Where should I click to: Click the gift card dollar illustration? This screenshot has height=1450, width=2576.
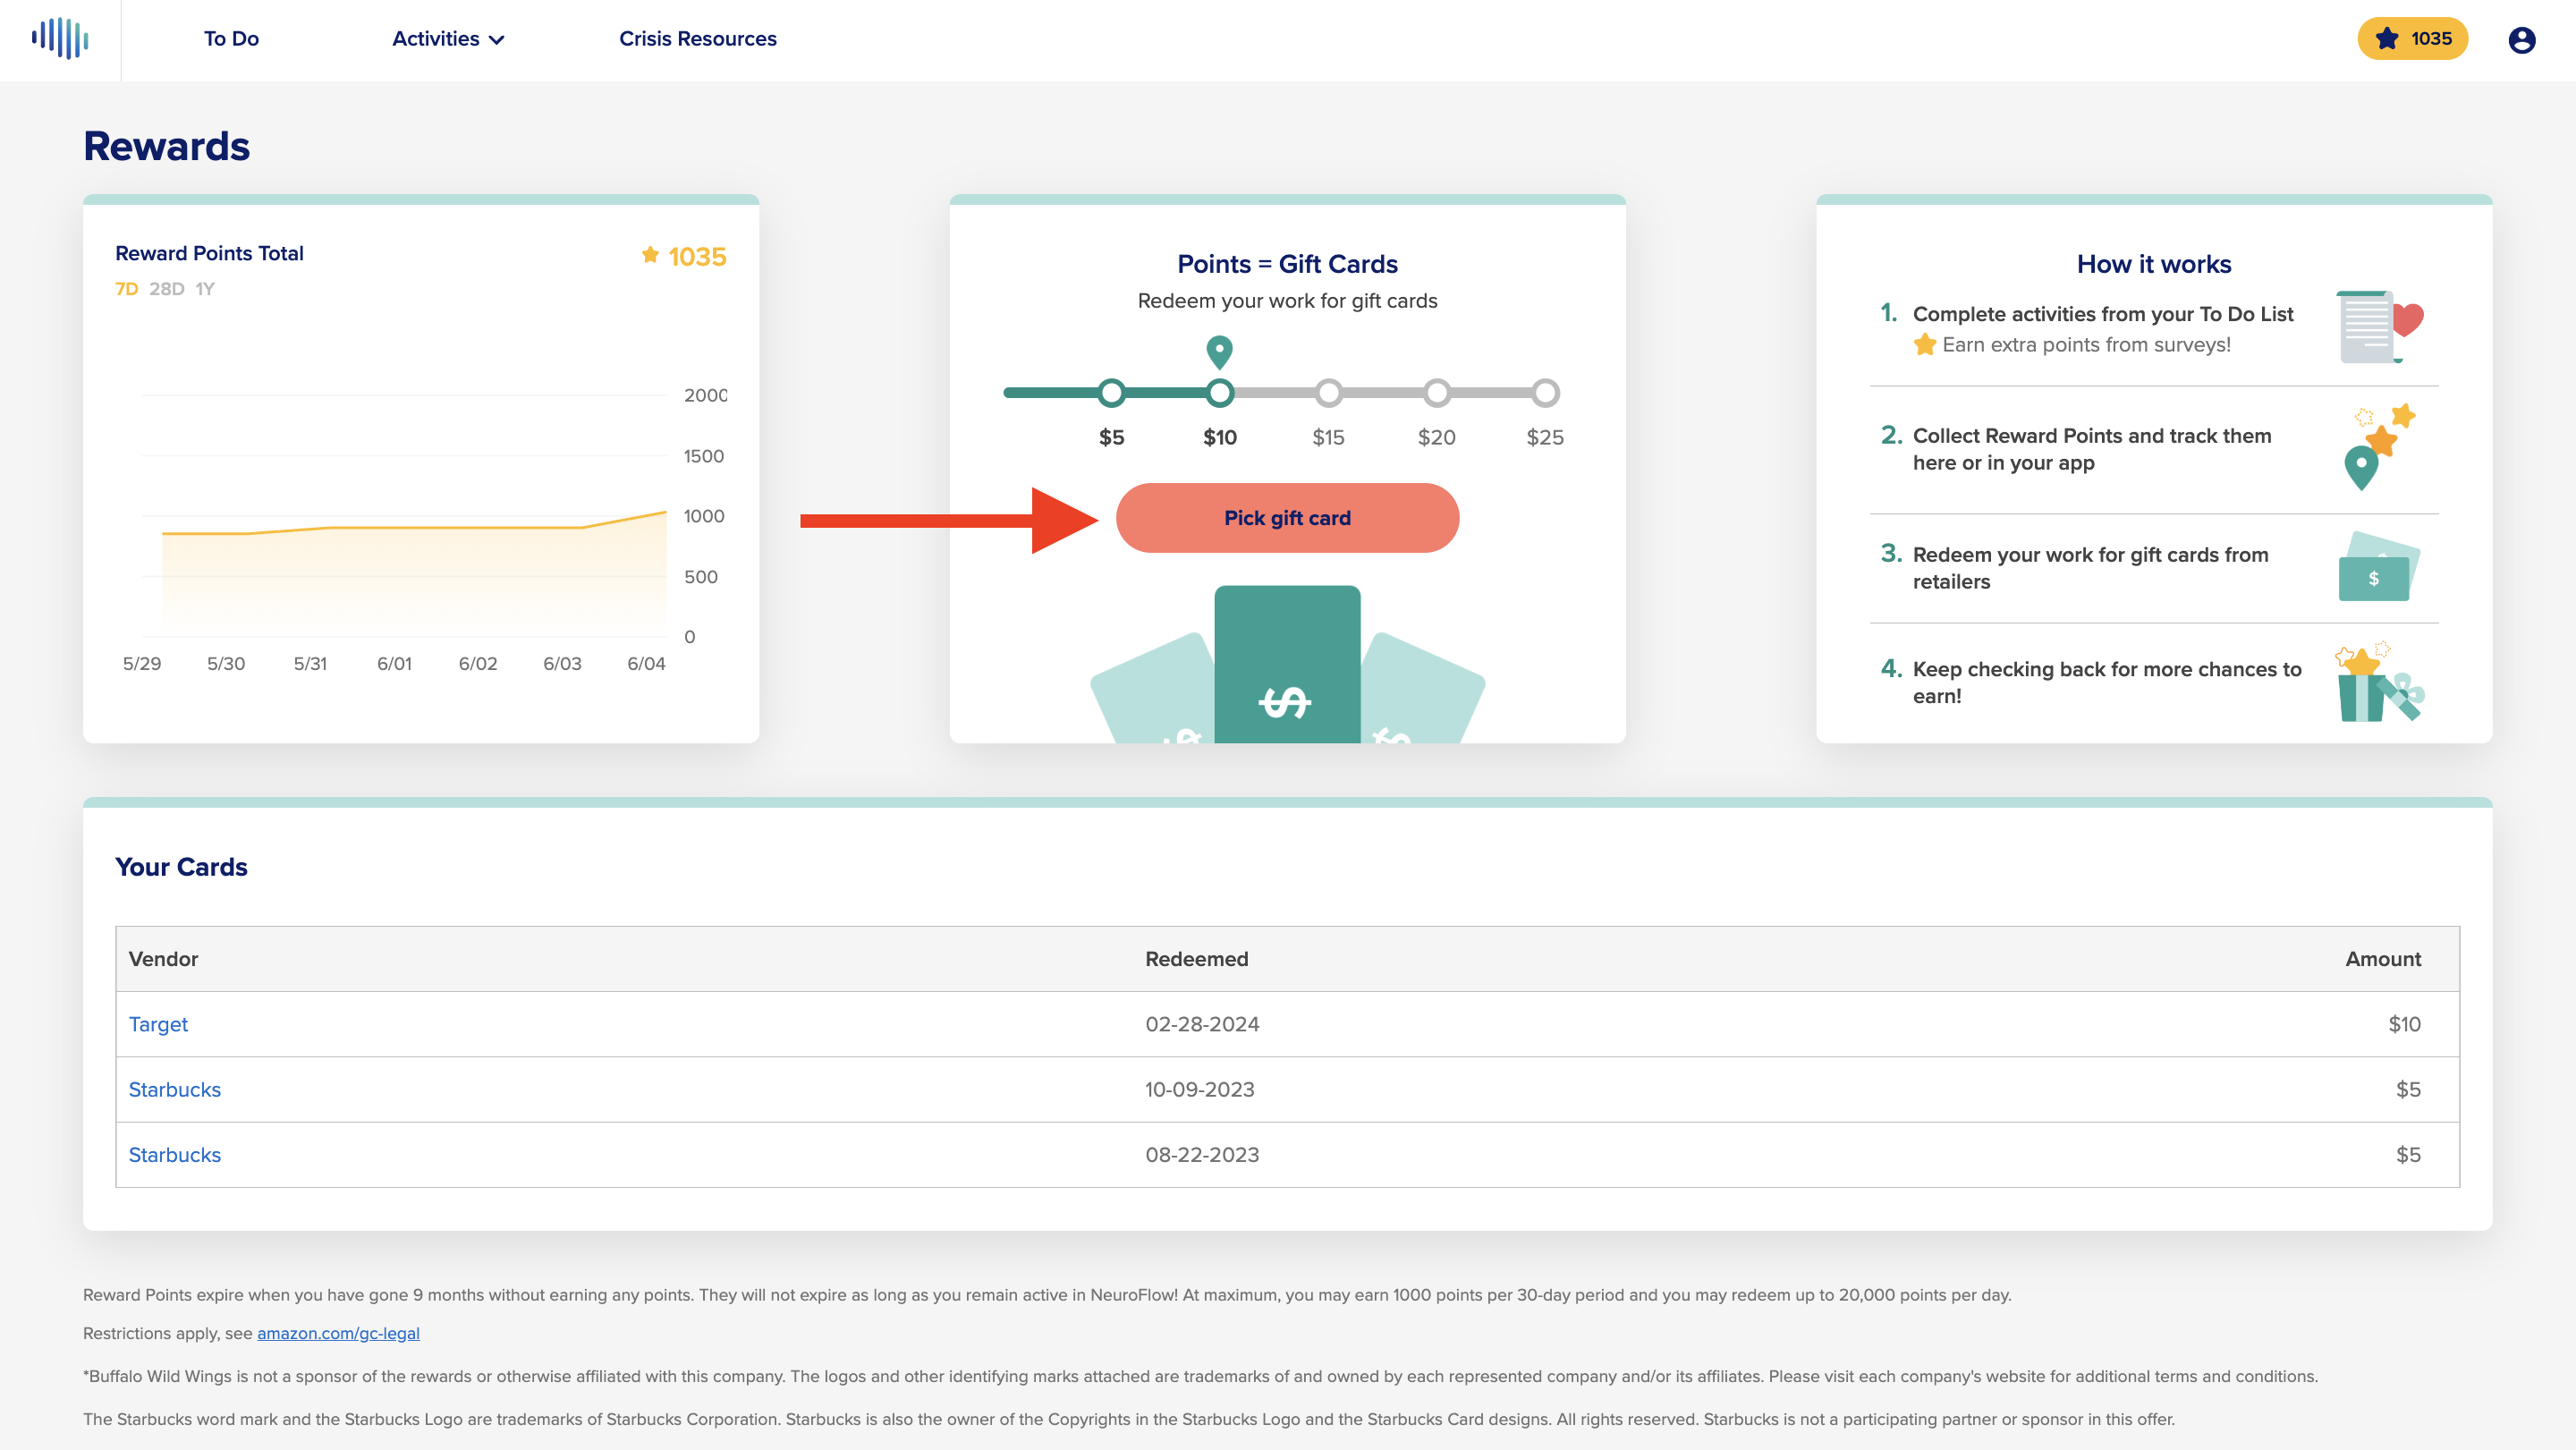click(x=1287, y=665)
